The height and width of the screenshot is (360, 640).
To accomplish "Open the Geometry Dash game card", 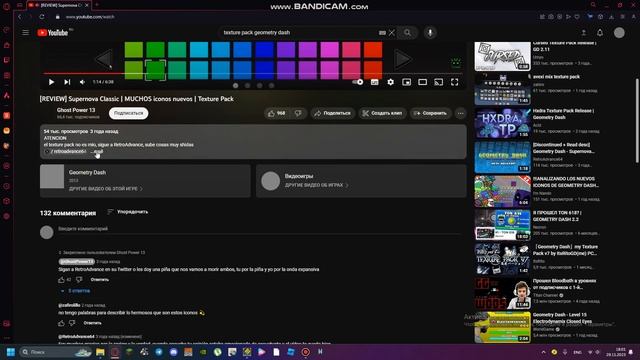I will pos(145,181).
